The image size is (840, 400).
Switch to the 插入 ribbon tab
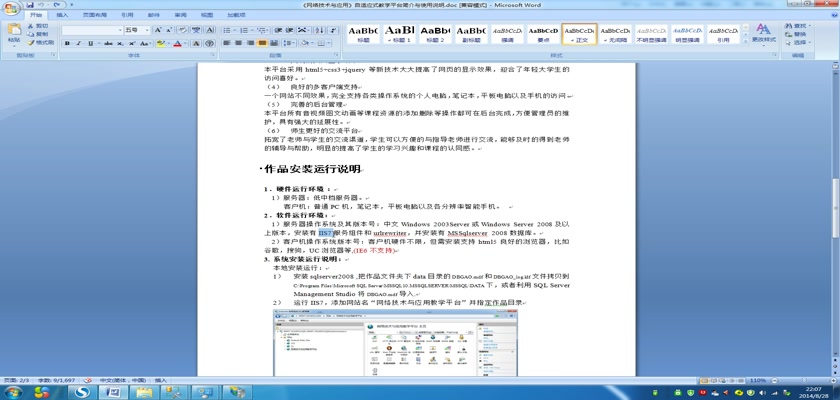62,16
